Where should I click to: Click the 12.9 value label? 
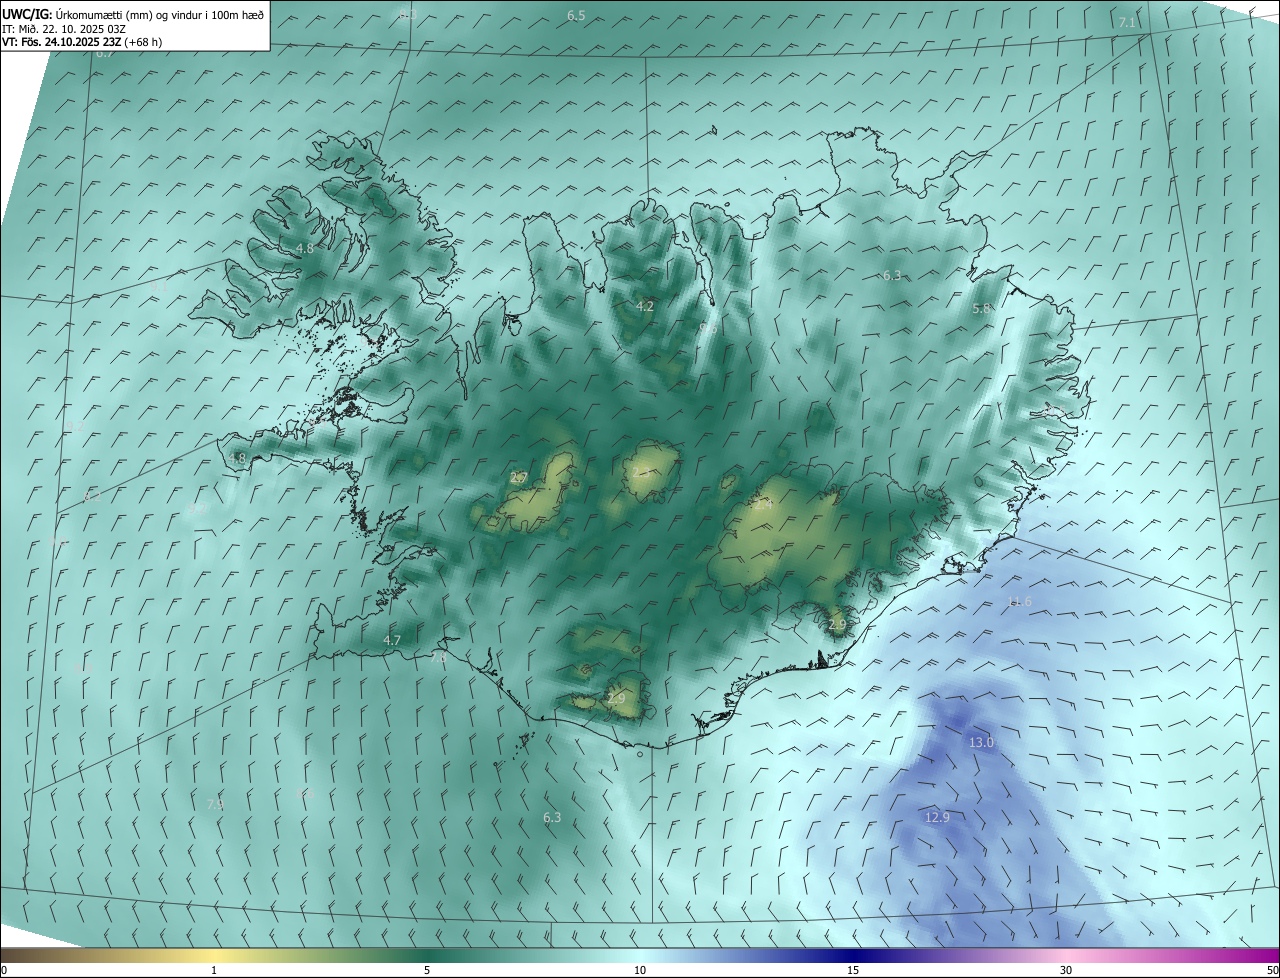pyautogui.click(x=937, y=817)
